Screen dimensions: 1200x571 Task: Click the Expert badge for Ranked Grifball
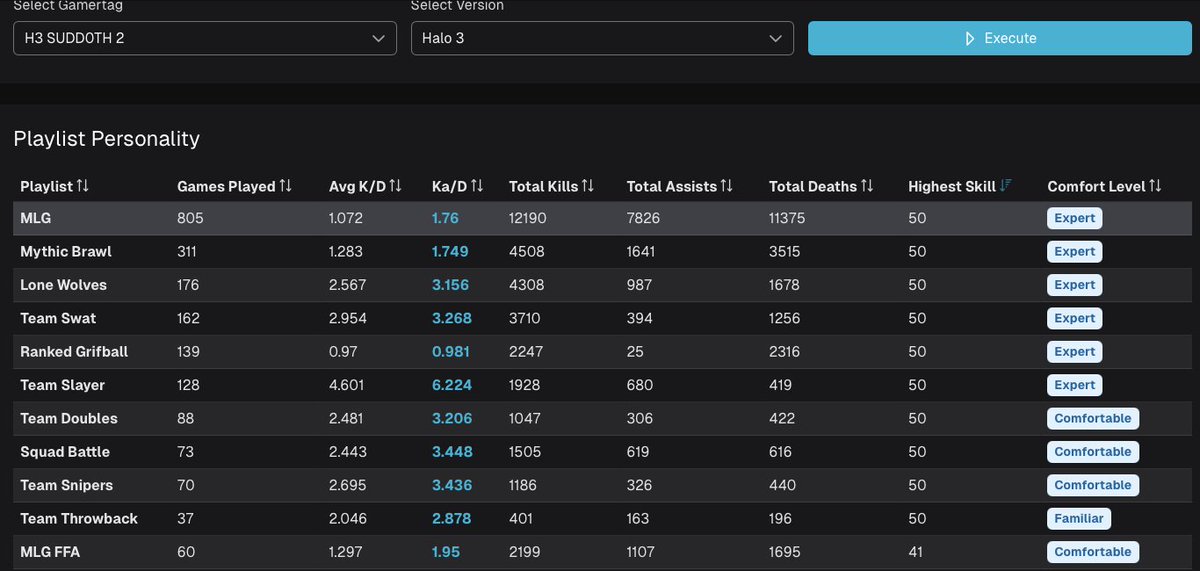click(x=1075, y=352)
